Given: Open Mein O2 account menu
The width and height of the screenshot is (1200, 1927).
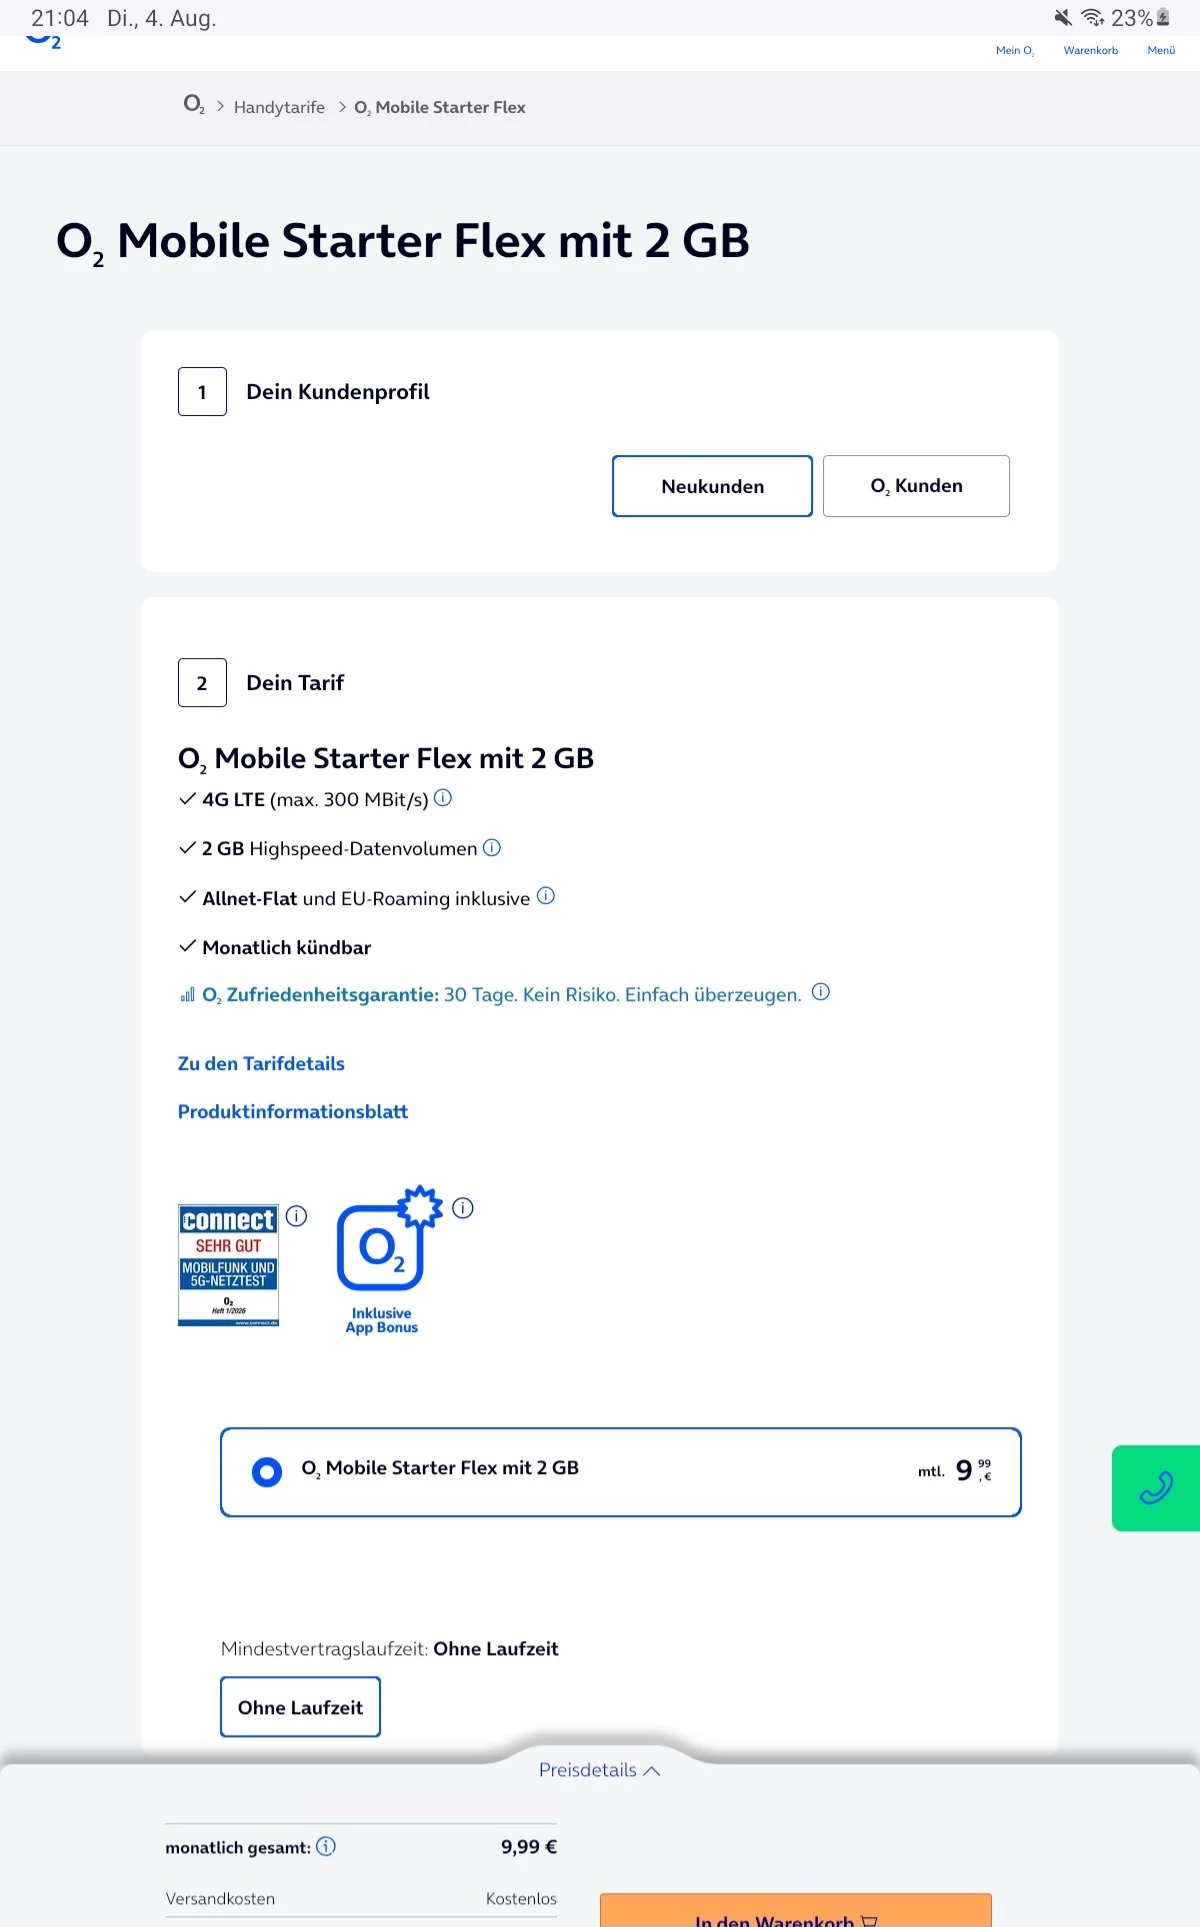Looking at the screenshot, I should [1014, 50].
